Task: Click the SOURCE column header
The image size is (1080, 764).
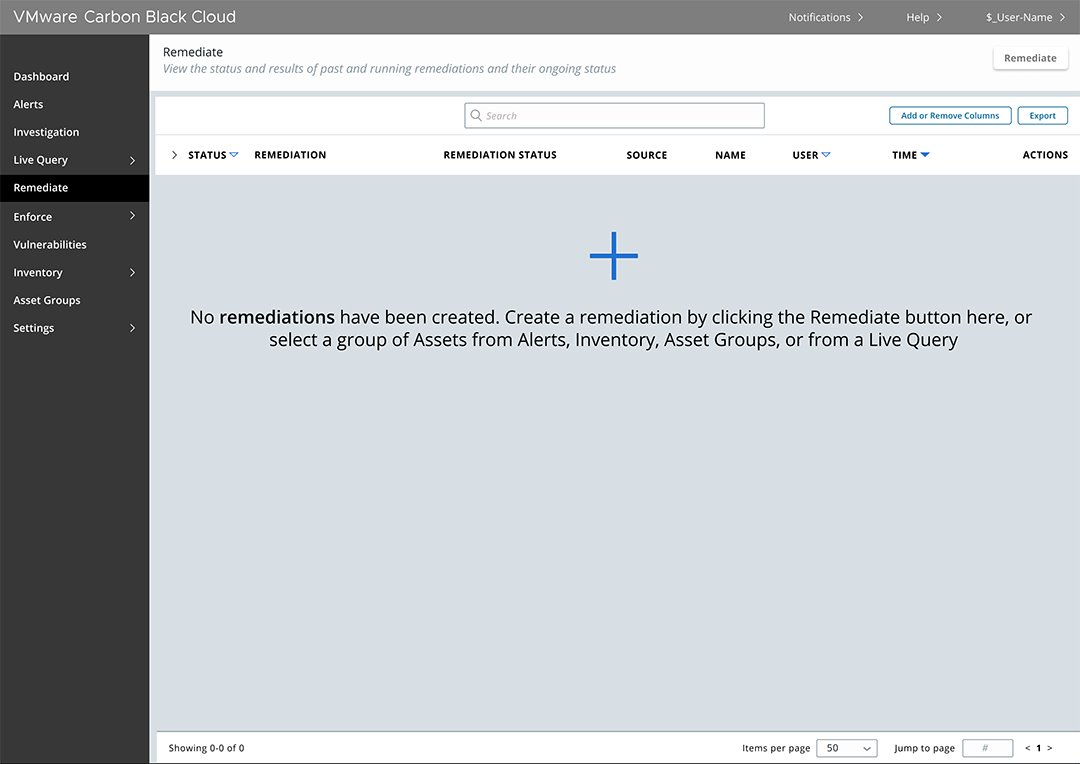Action: [647, 155]
